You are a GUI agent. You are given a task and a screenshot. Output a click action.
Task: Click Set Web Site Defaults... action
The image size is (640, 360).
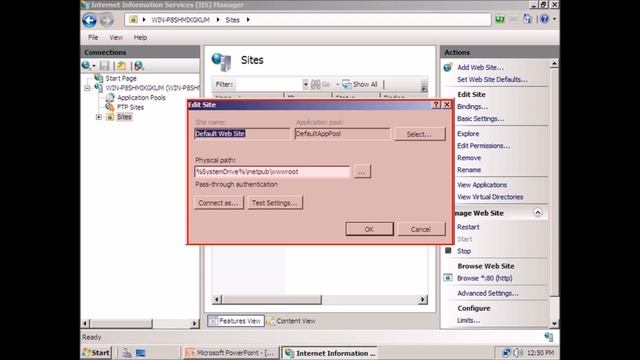[492, 80]
